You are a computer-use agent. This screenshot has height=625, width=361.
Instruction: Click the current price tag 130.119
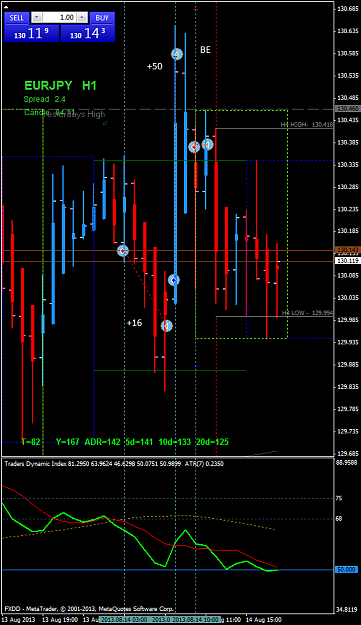[x=348, y=261]
